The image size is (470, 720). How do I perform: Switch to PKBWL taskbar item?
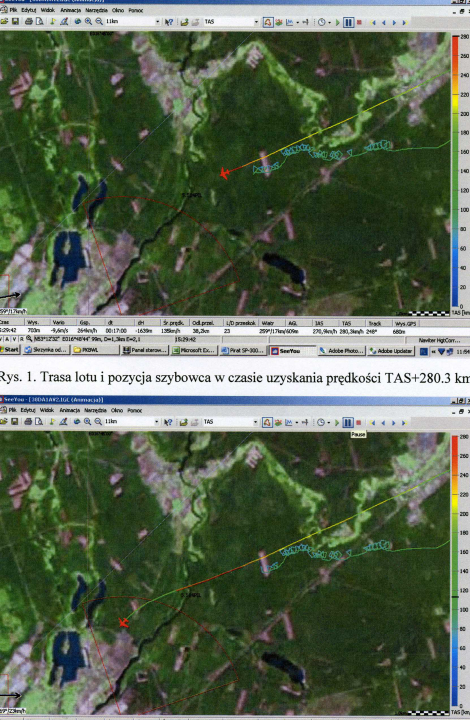pyautogui.click(x=95, y=350)
